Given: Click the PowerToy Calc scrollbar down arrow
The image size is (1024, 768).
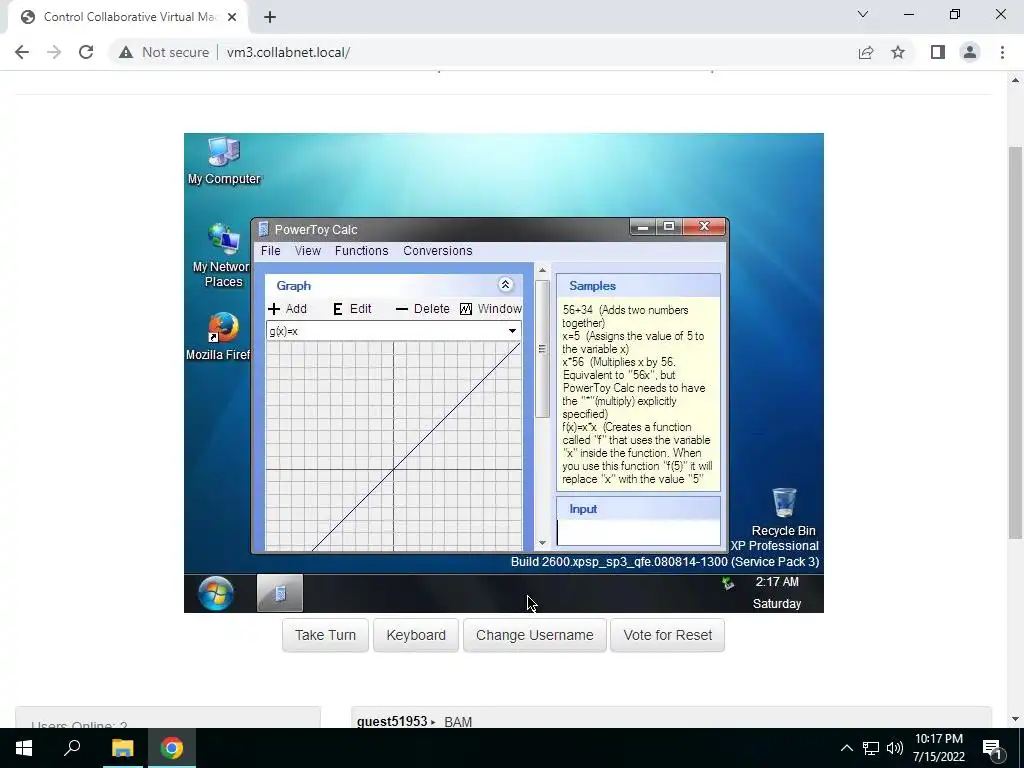Looking at the screenshot, I should [542, 543].
